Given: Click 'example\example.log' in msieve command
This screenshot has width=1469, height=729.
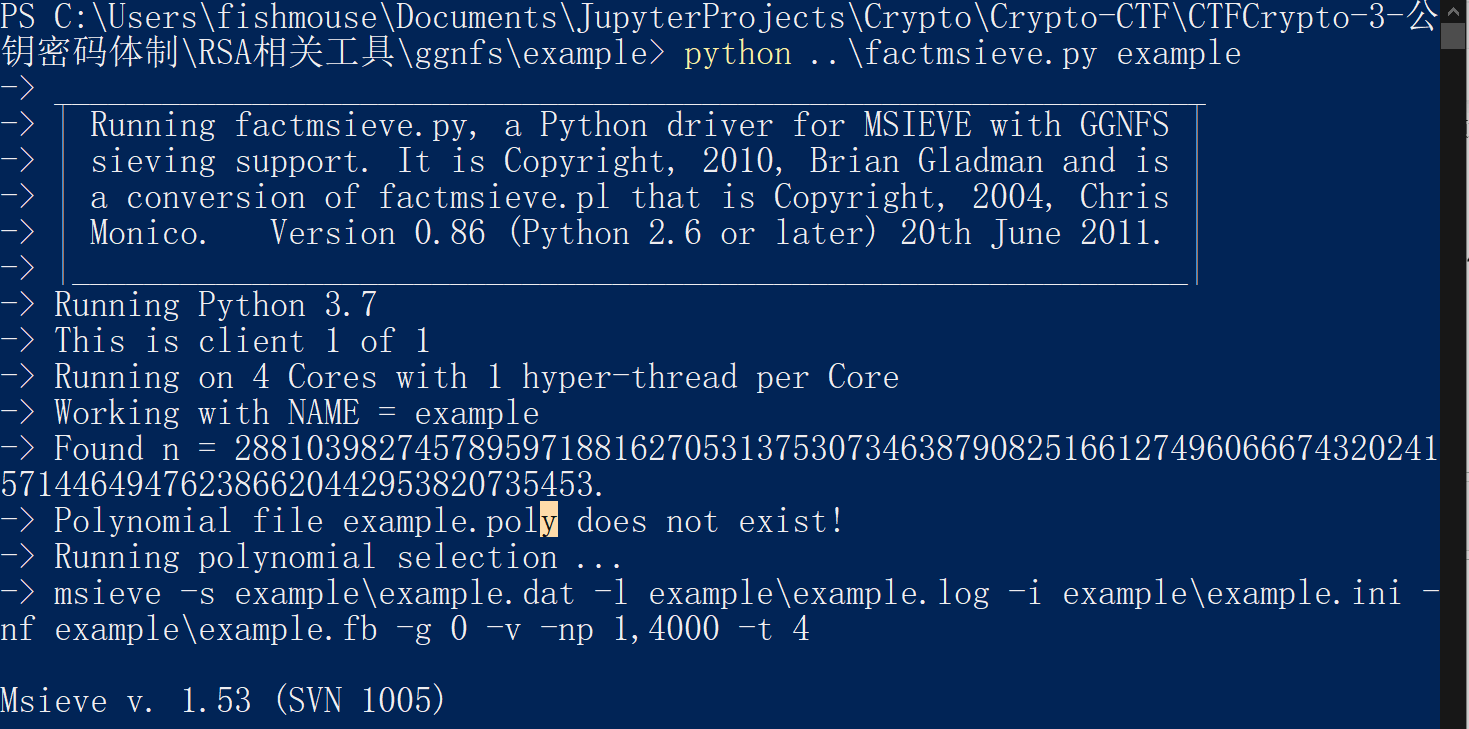Looking at the screenshot, I should (819, 593).
